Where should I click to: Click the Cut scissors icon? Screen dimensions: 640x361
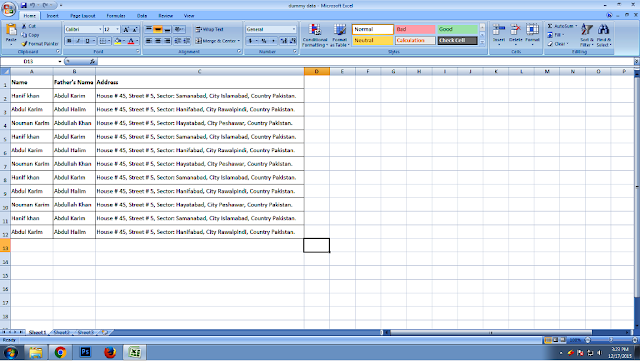pos(24,26)
